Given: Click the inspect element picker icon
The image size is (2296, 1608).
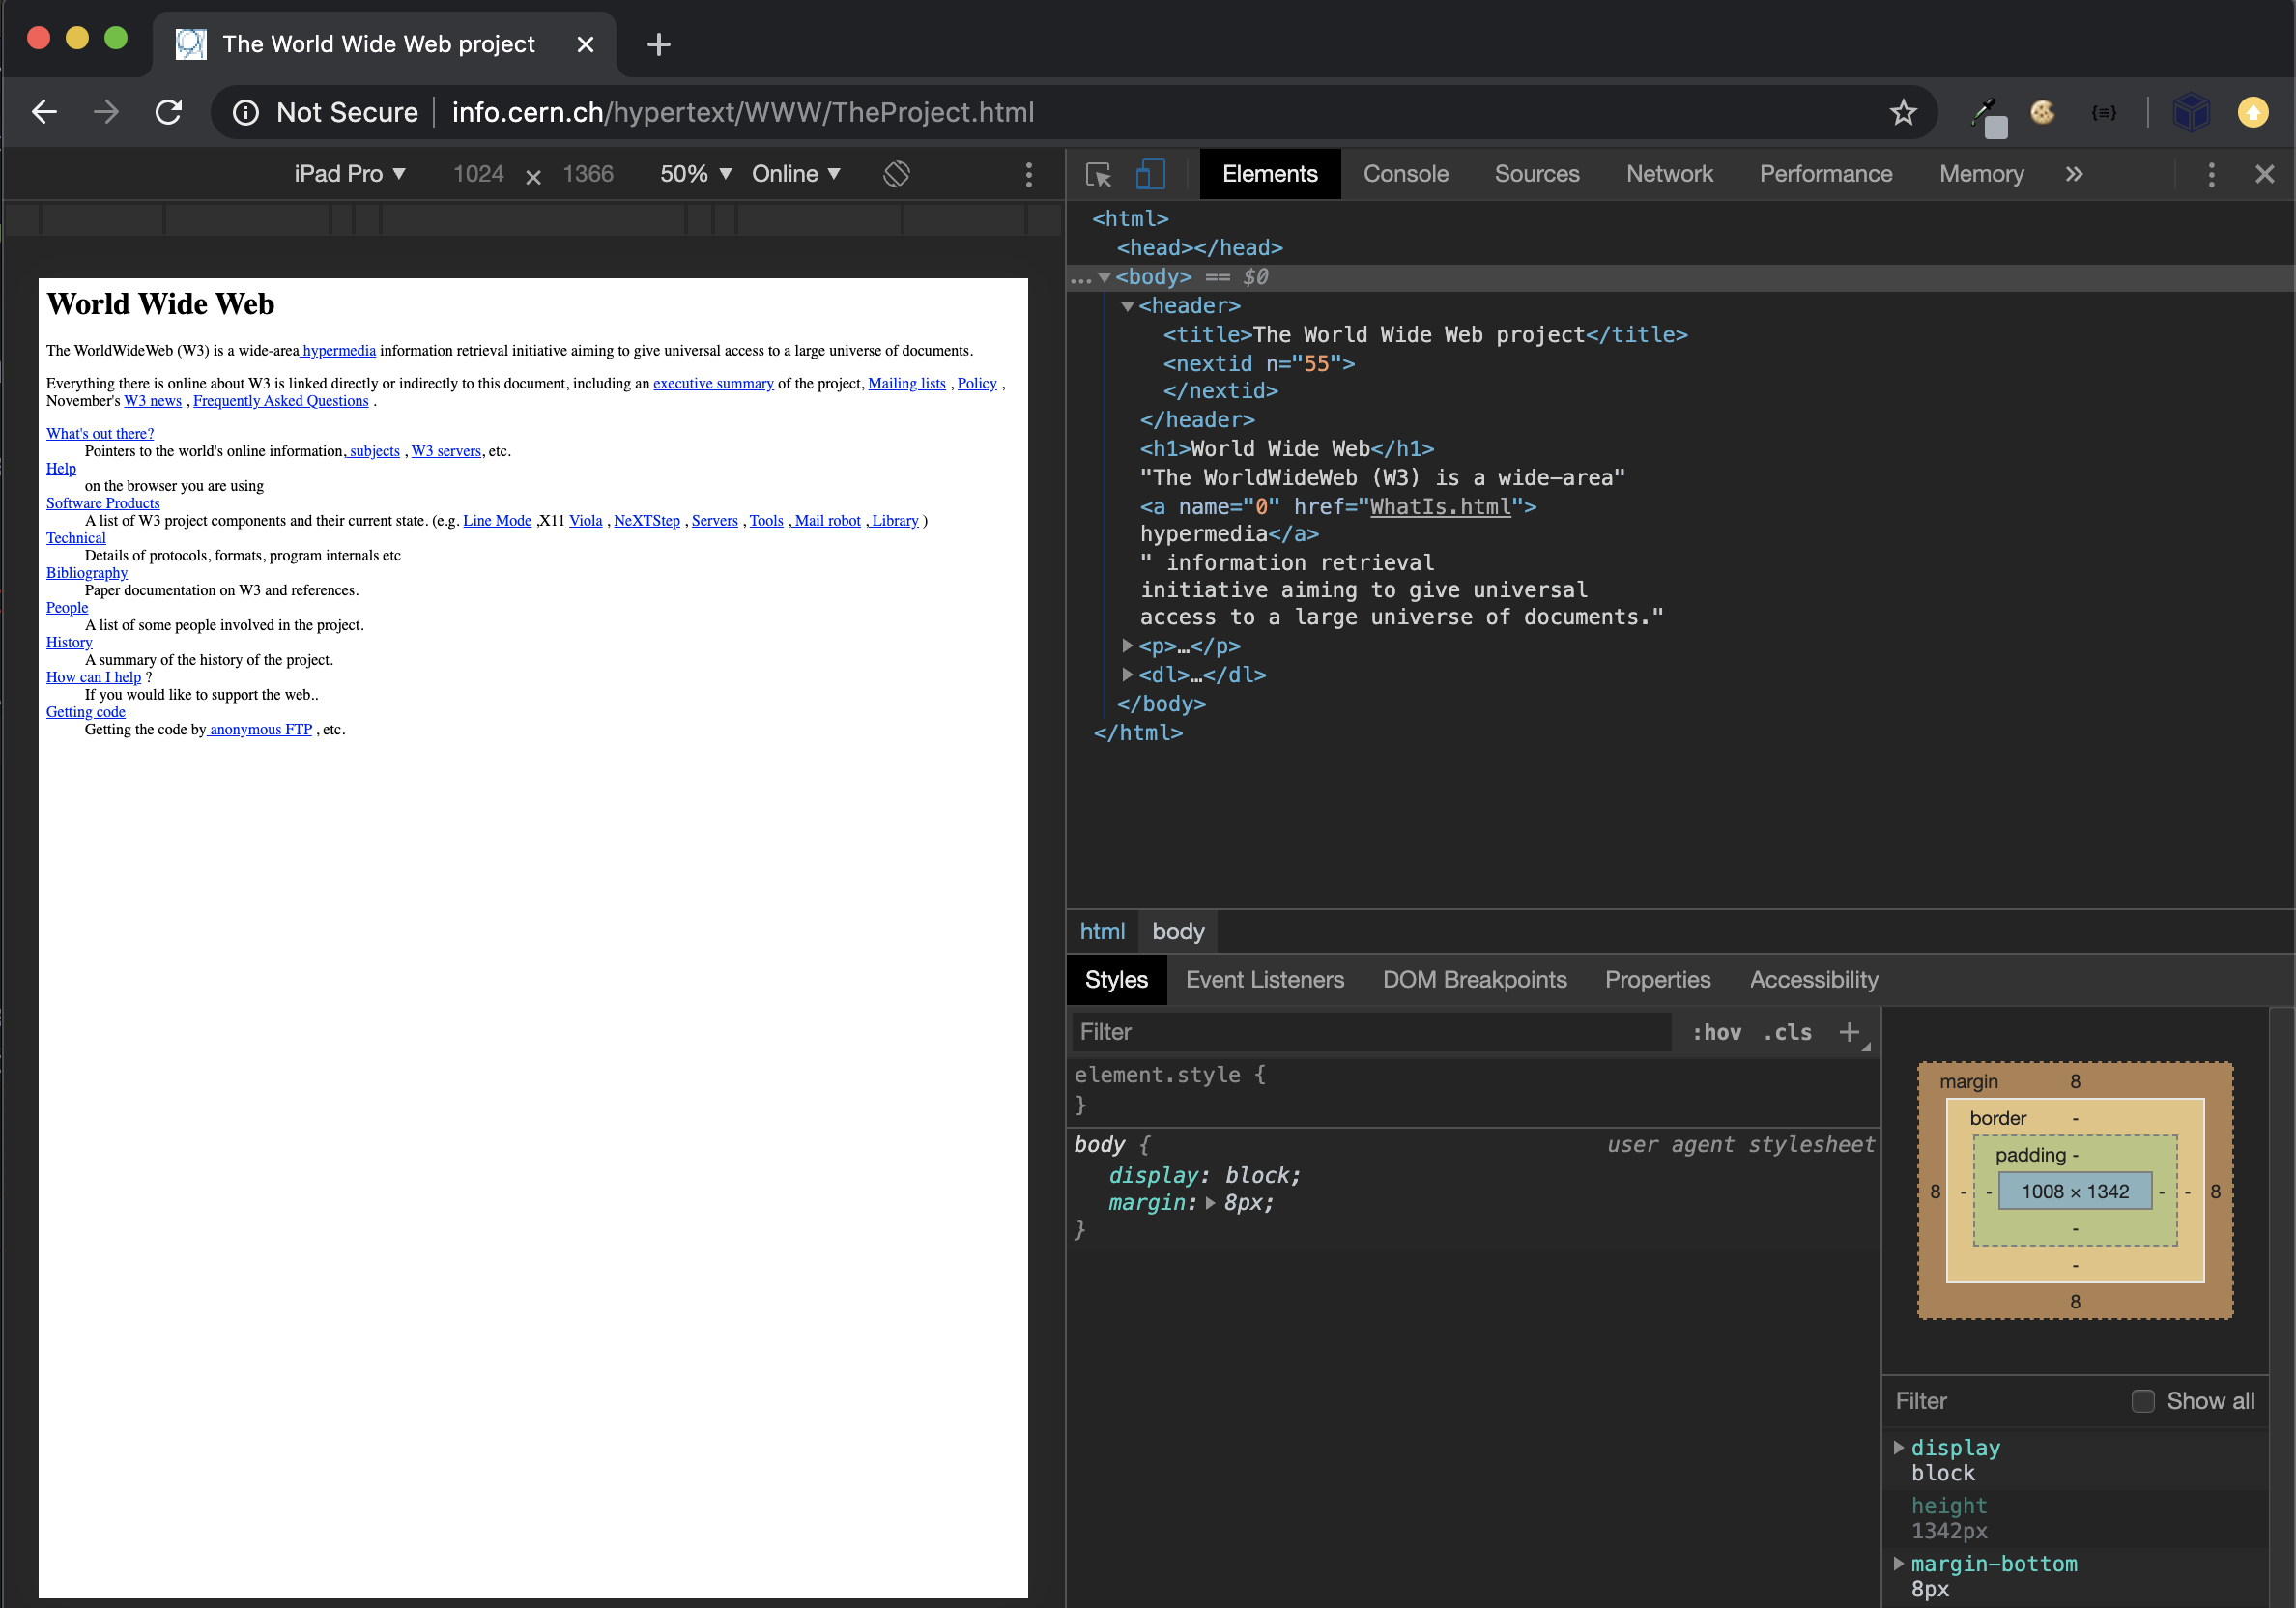Looking at the screenshot, I should click(1098, 174).
